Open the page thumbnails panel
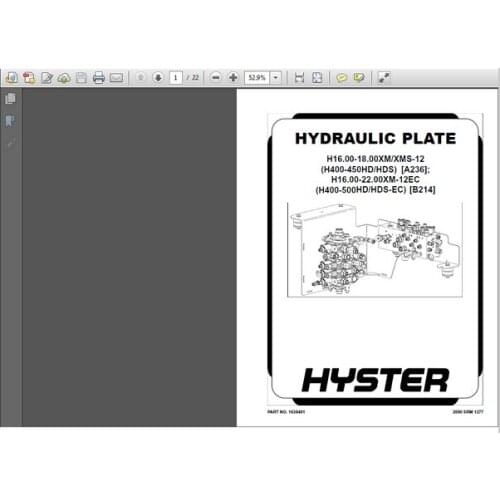This screenshot has height=500, width=500. [11, 99]
